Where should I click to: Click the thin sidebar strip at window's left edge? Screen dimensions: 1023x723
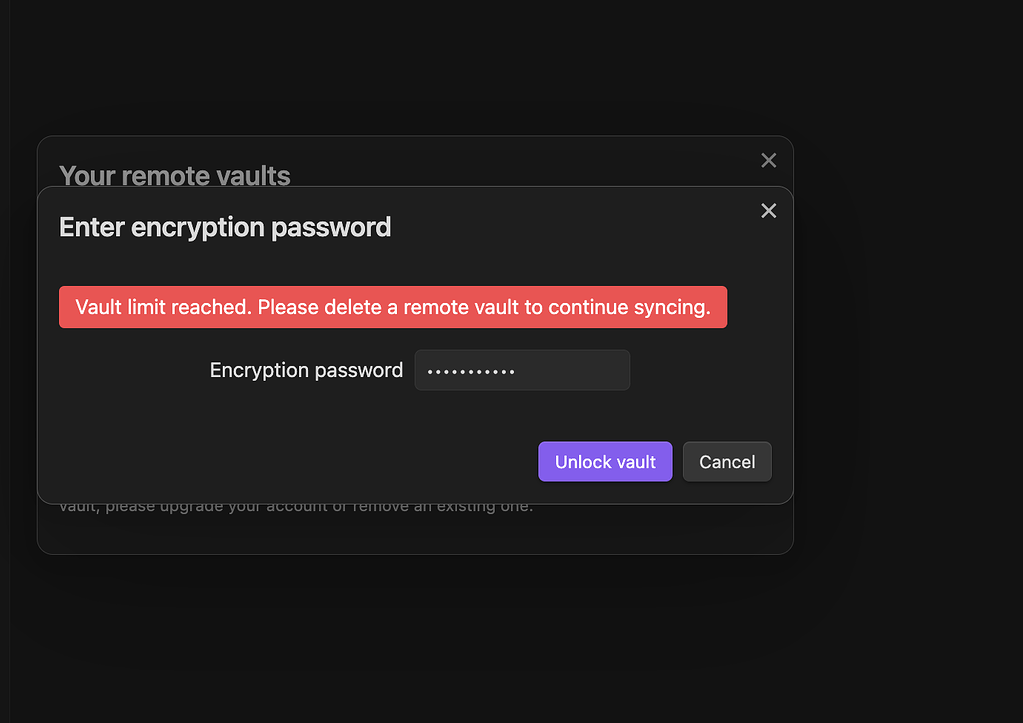click(x=5, y=362)
